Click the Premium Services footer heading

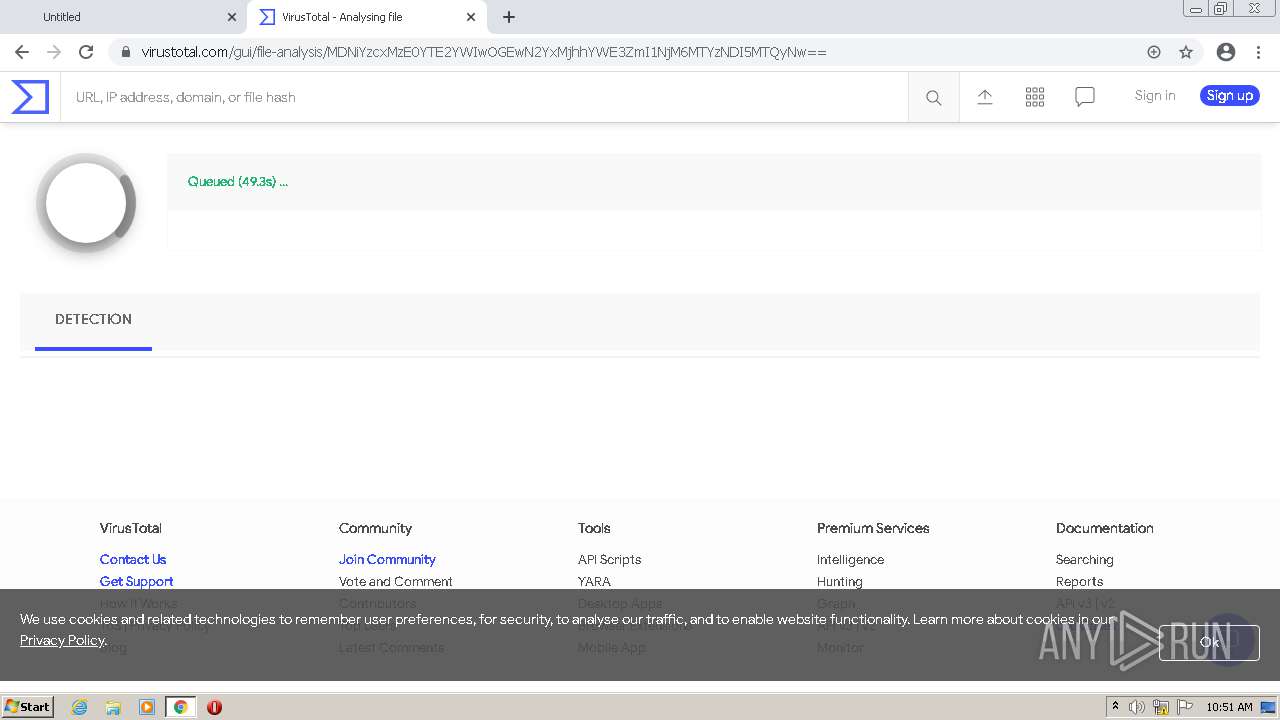(x=873, y=528)
